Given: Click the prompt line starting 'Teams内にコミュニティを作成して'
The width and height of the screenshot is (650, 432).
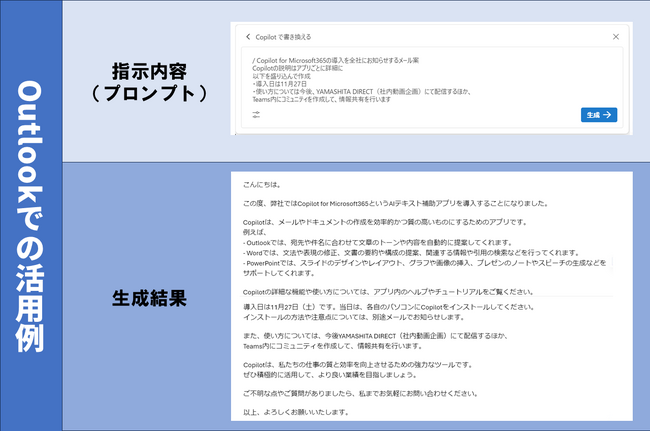Looking at the screenshot, I should pos(321,100).
